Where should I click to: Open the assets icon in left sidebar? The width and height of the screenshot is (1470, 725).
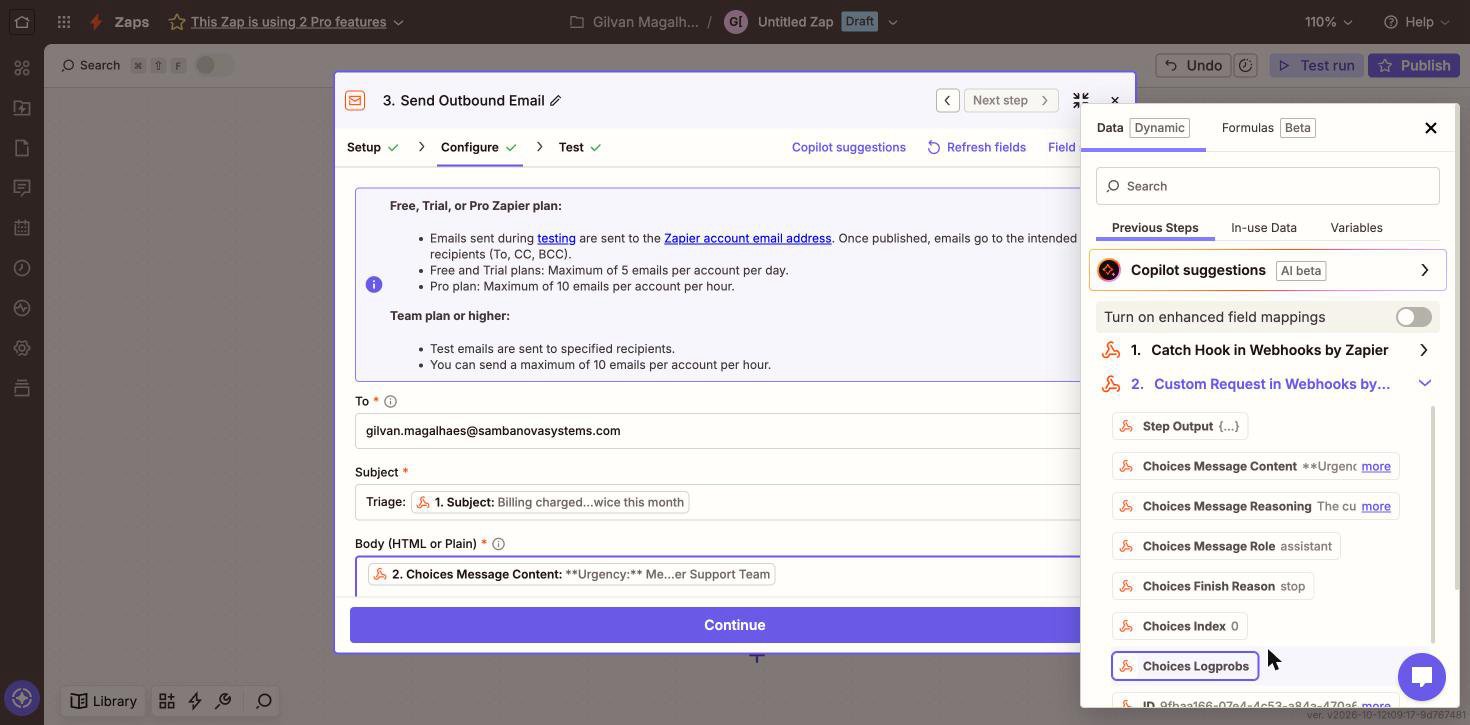(x=22, y=68)
